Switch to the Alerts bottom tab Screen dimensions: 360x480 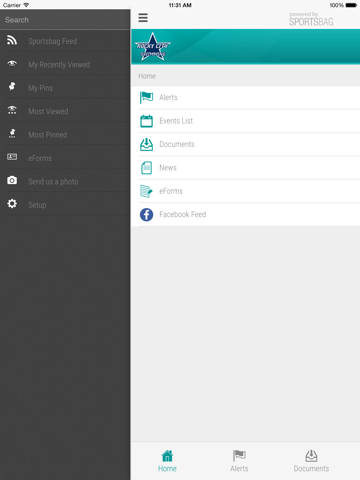tap(239, 461)
